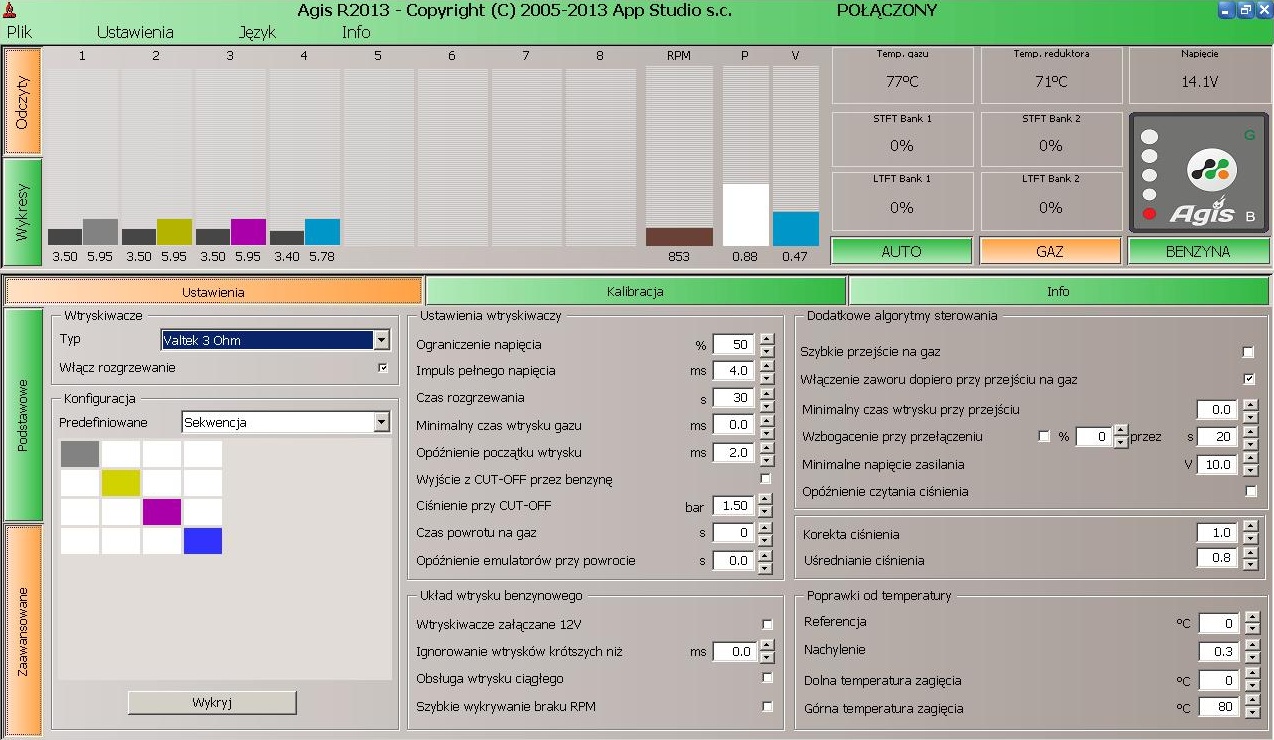This screenshot has width=1274, height=740.
Task: Decrease Uśrednianie ciśnienia stepper
Action: [1250, 565]
